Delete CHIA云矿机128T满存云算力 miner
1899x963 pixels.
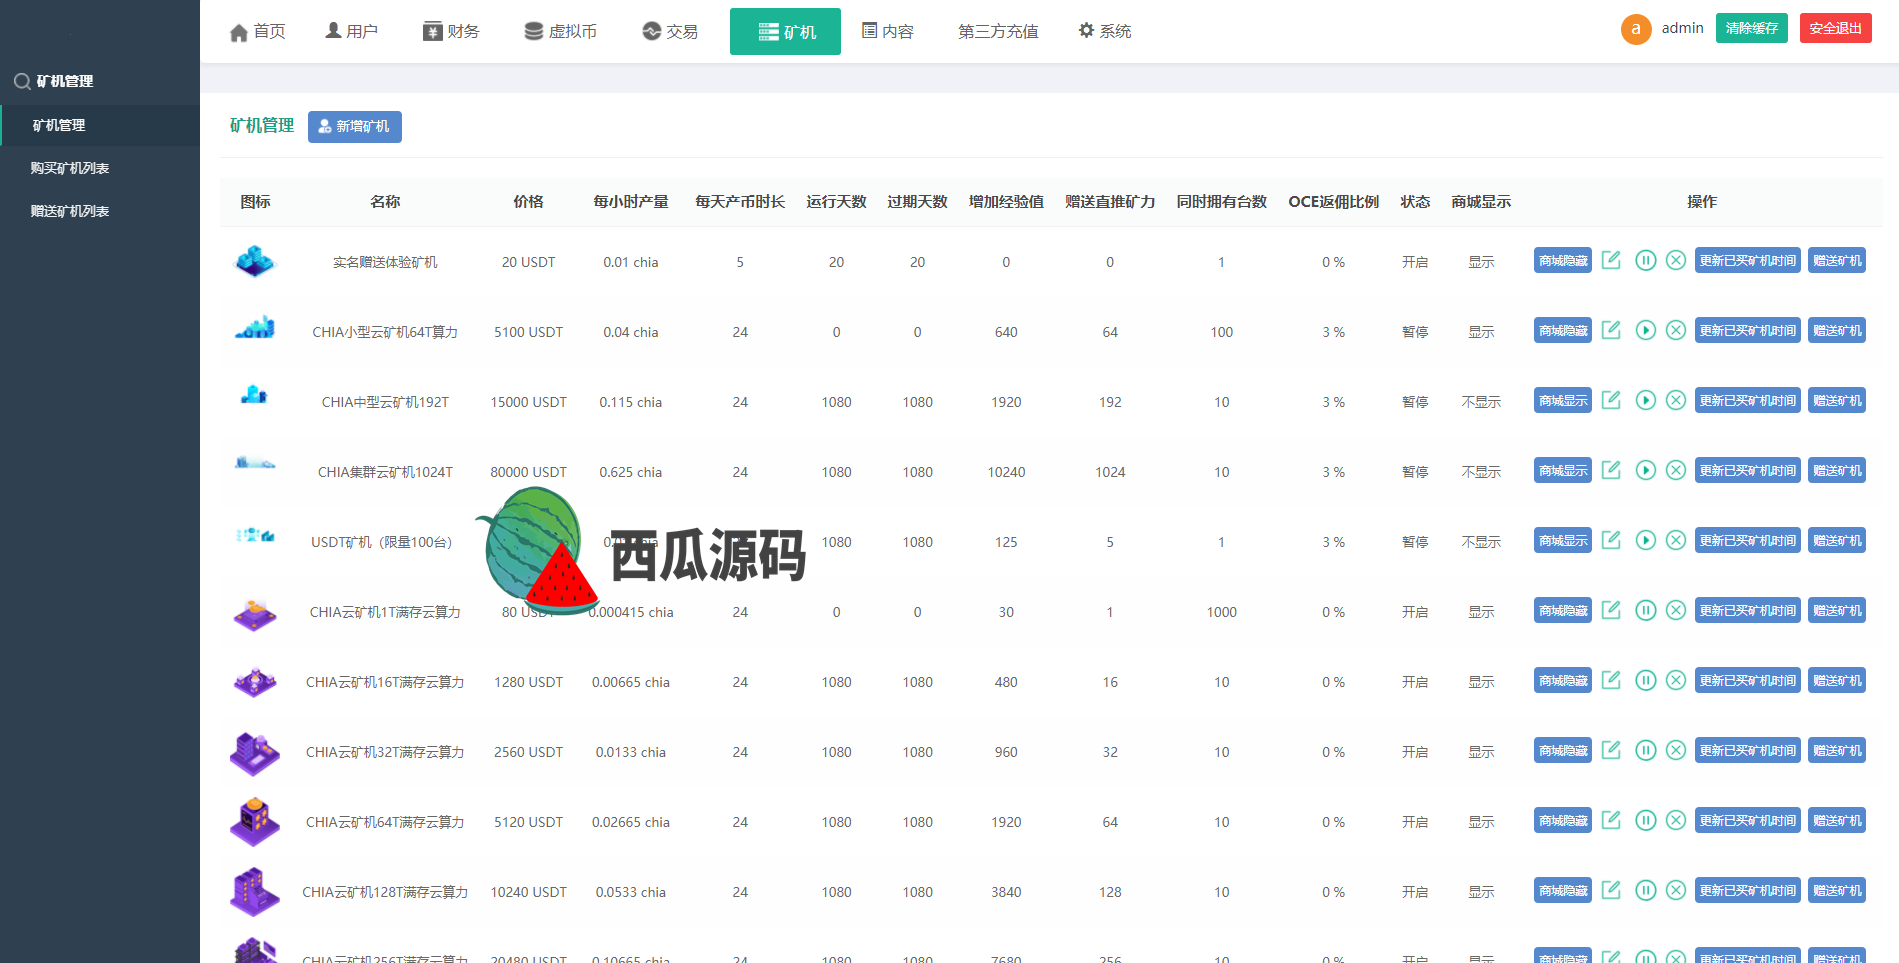(1676, 890)
